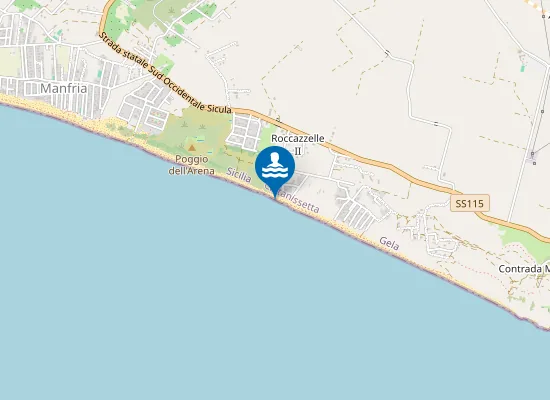Viewport: 550px width, 400px height.
Task: Click the Roccazzelle II place label
Action: (297, 144)
